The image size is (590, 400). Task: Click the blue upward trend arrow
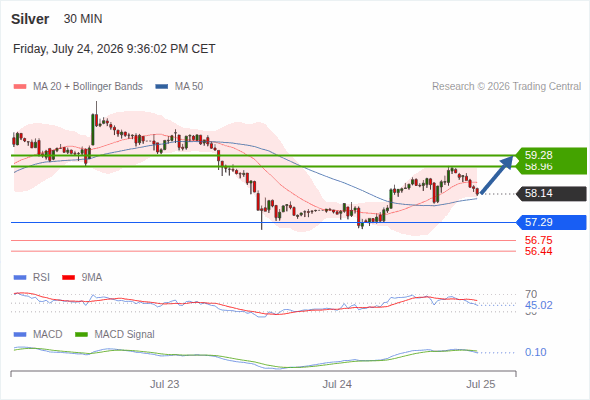coord(497,175)
